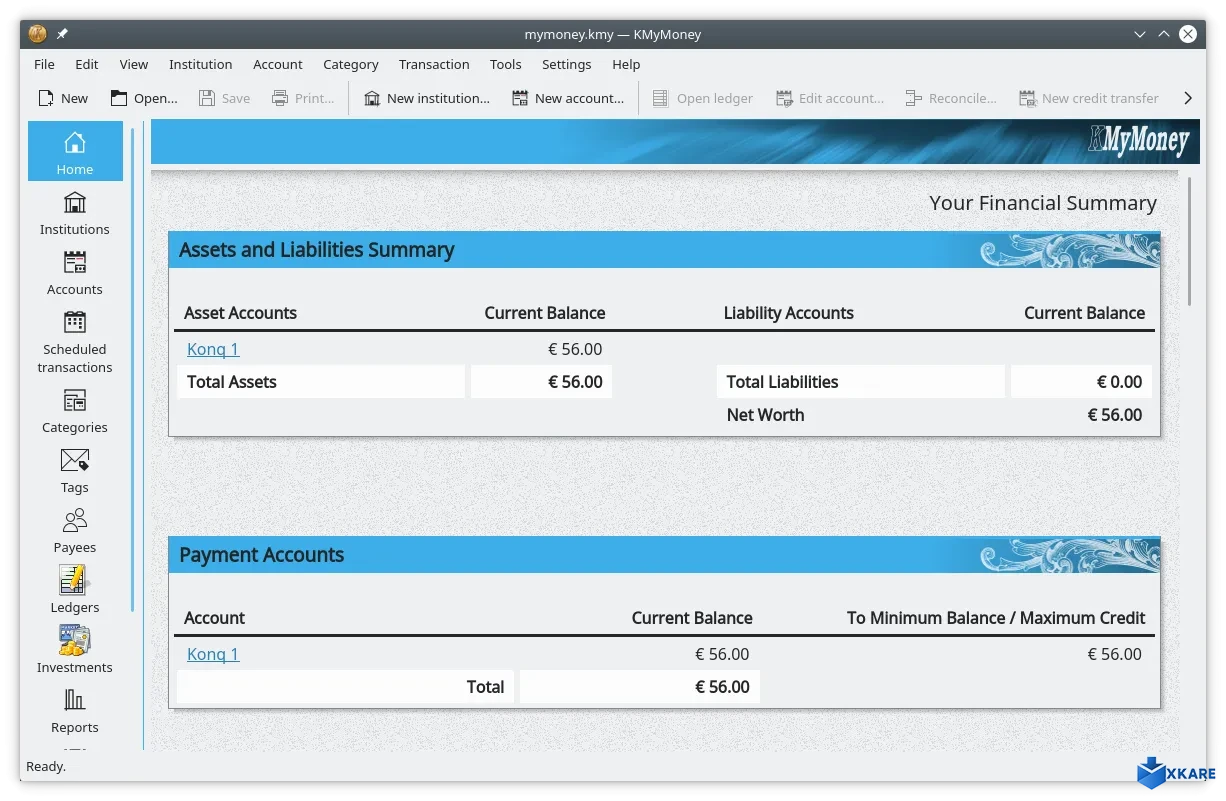Maximize the KMyMoney window
The image size is (1226, 801).
pos(1164,34)
